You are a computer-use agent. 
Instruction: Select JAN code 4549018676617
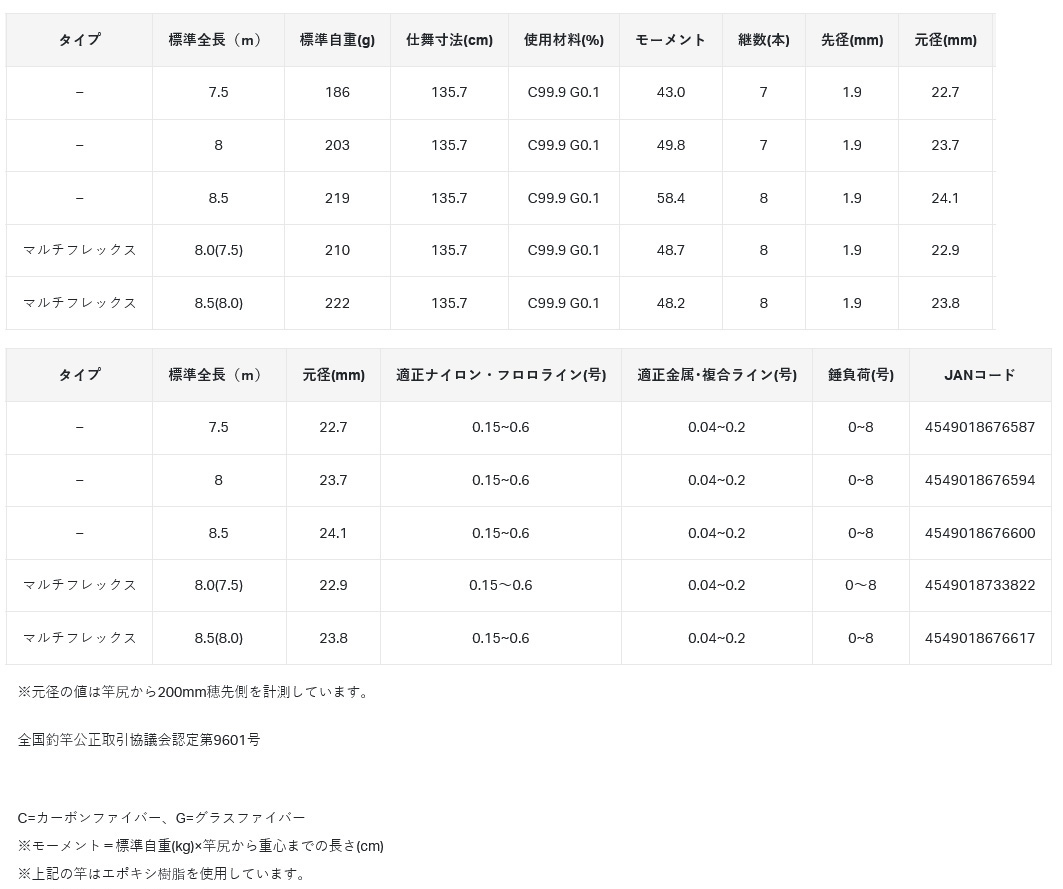(980, 638)
